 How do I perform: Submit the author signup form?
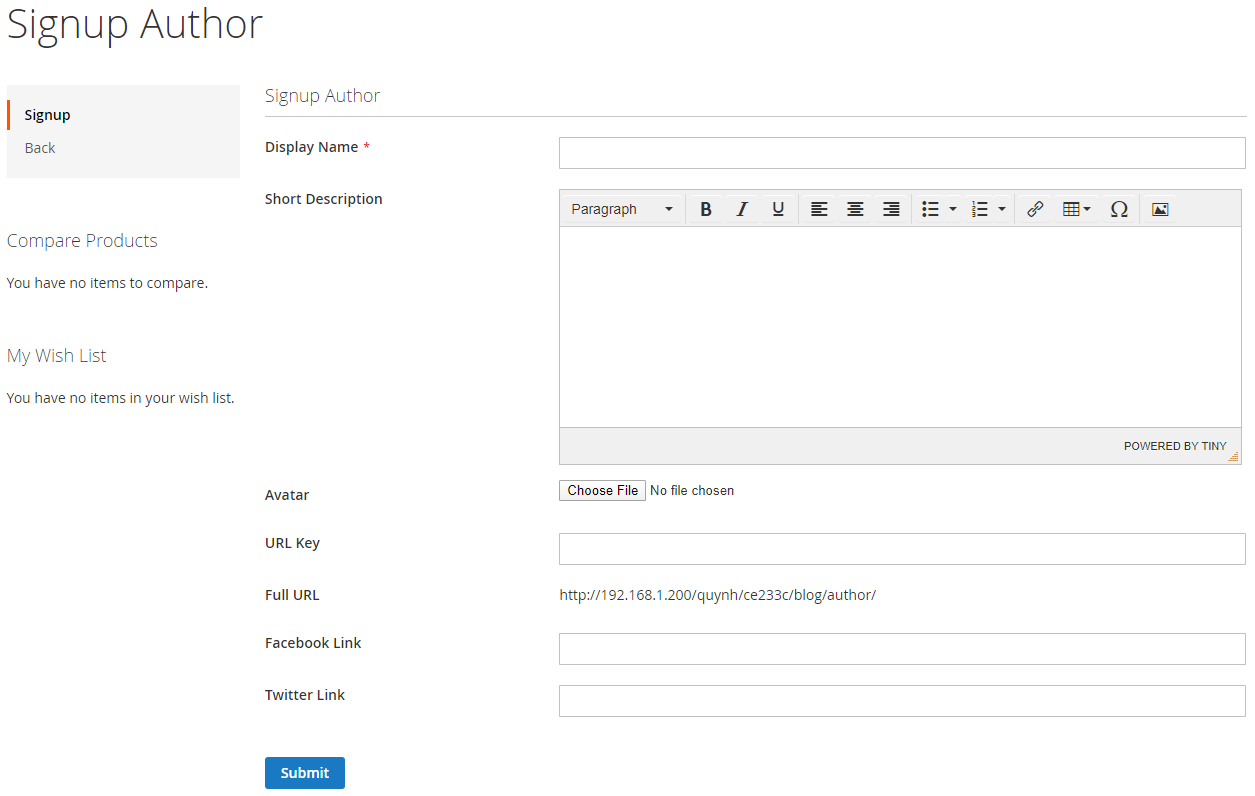305,773
